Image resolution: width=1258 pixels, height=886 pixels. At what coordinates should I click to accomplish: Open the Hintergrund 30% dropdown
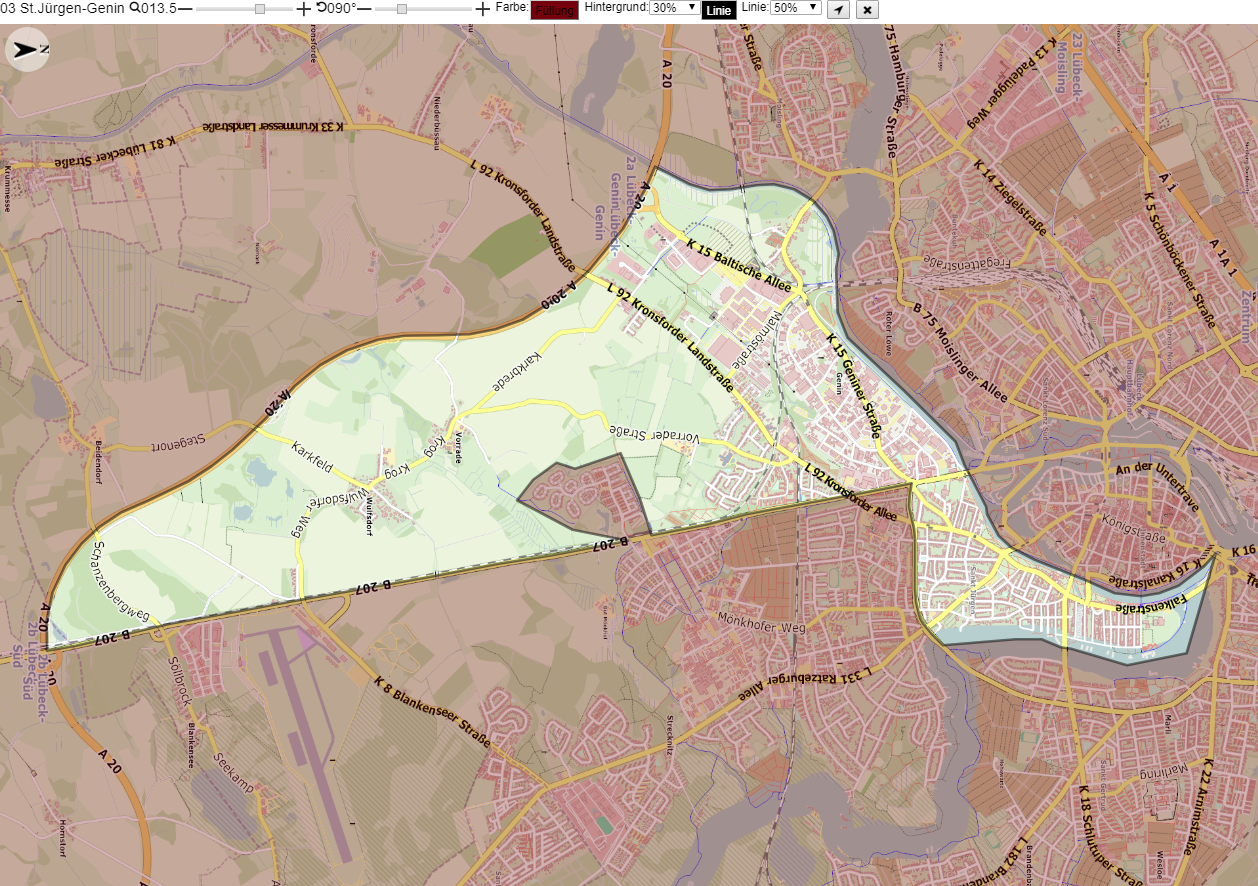coord(675,7)
